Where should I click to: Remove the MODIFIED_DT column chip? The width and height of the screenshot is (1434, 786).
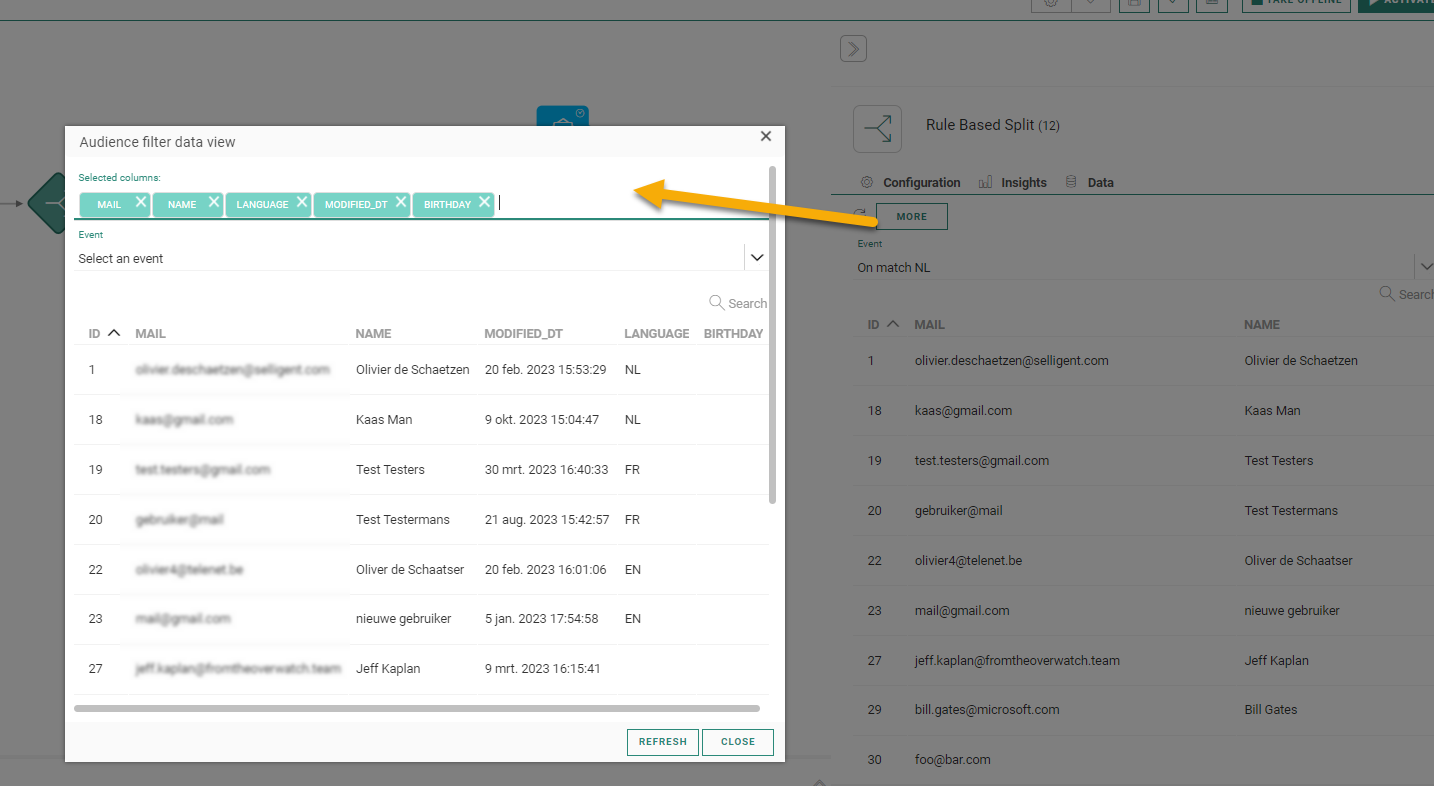[401, 202]
